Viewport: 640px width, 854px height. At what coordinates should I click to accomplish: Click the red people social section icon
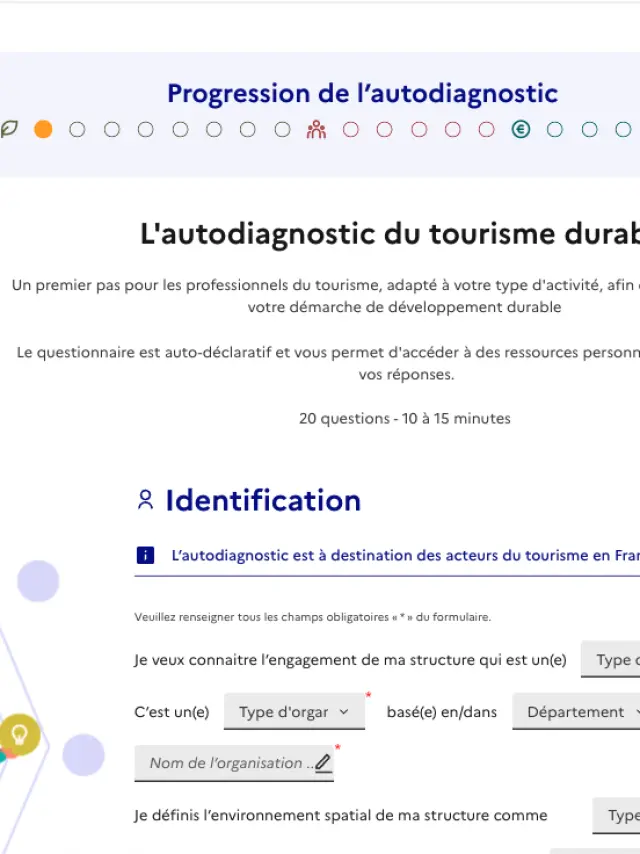(x=316, y=129)
